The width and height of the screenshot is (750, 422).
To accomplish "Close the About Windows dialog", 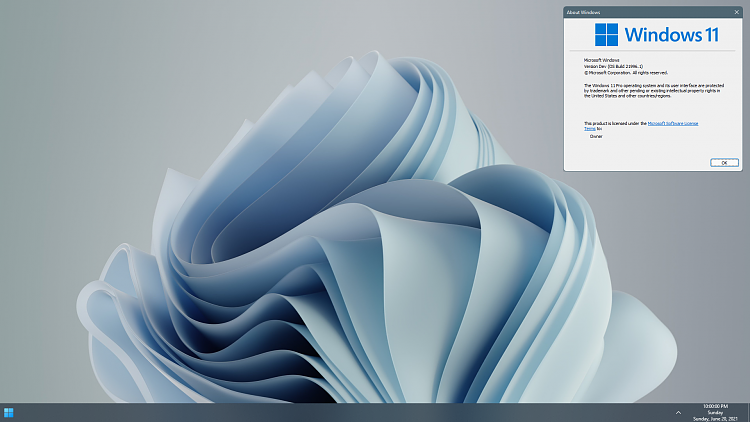I will [x=737, y=12].
